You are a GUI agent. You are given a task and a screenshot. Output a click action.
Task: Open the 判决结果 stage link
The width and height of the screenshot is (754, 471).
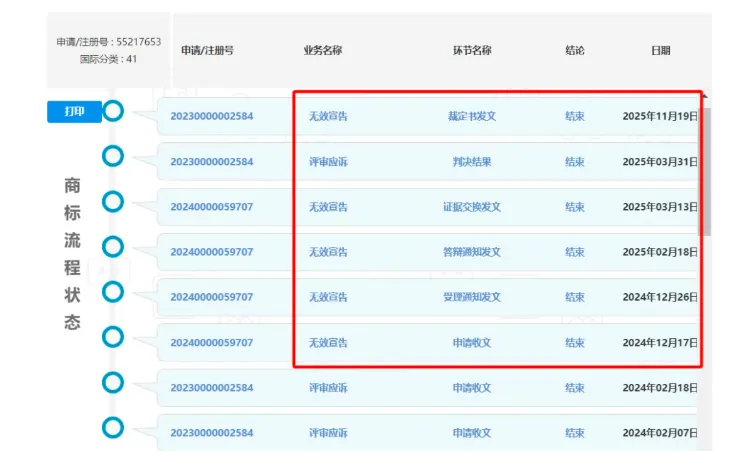(472, 162)
